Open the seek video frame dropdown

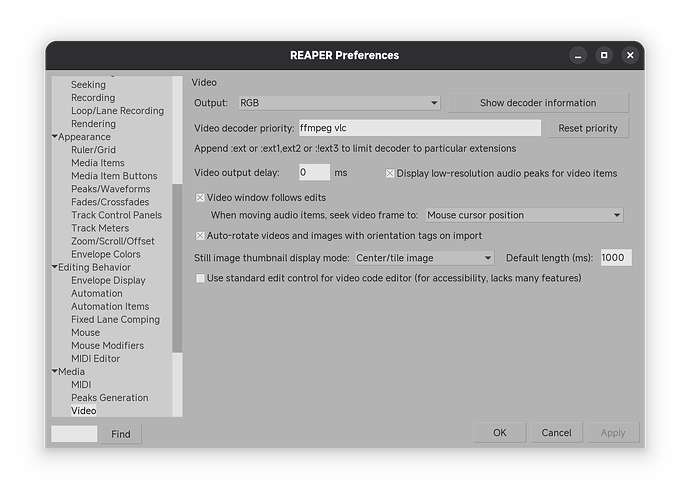(x=524, y=215)
